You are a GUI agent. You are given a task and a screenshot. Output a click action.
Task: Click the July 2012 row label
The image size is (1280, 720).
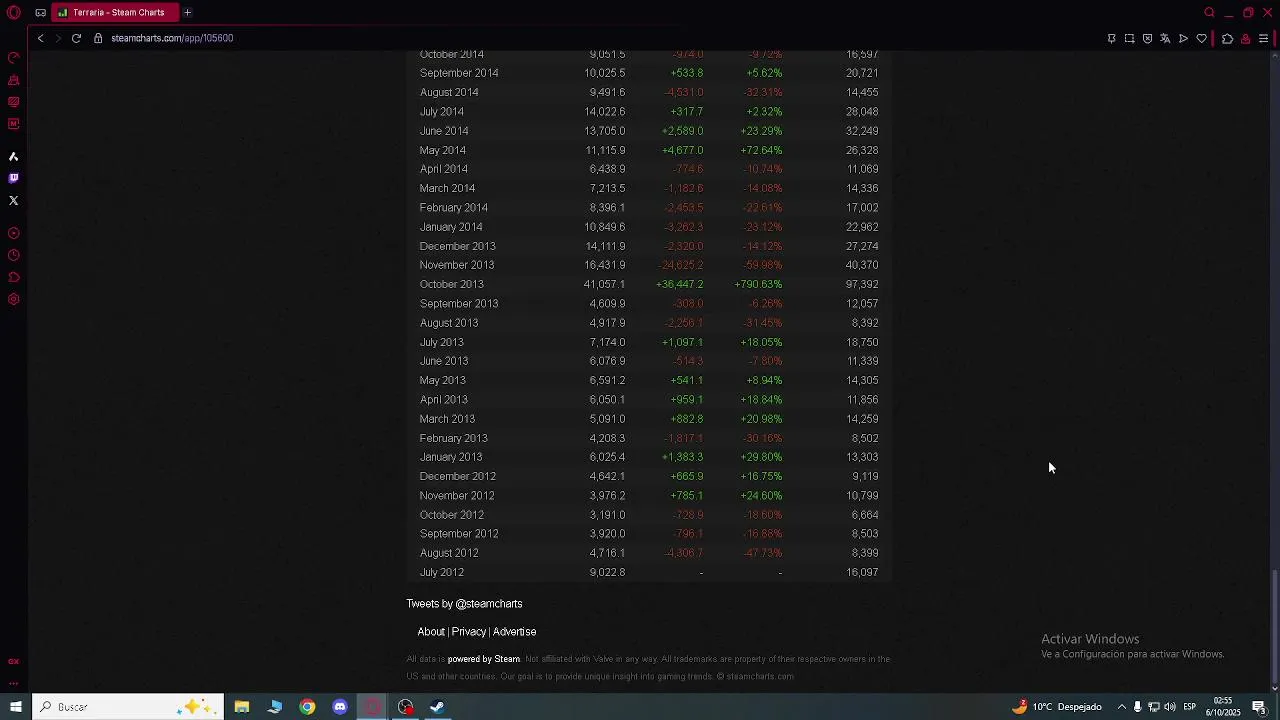click(442, 573)
